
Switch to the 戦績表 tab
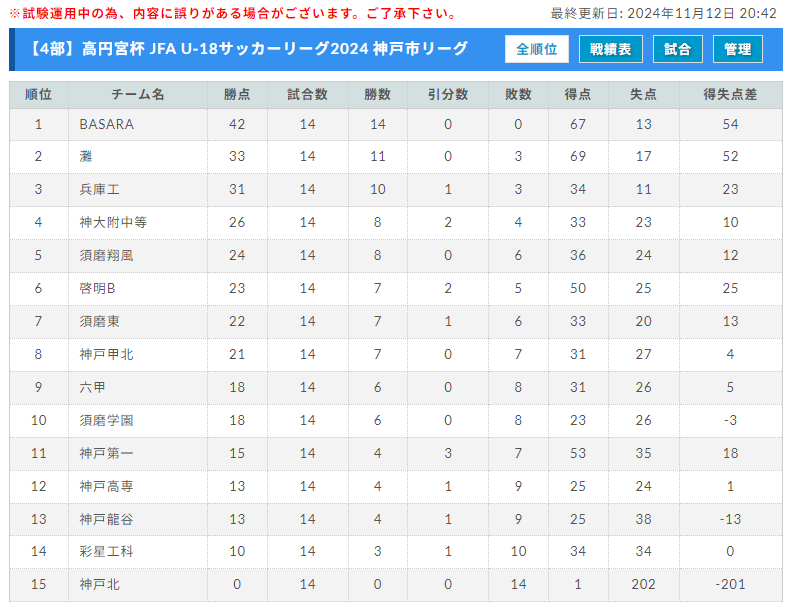[x=610, y=49]
